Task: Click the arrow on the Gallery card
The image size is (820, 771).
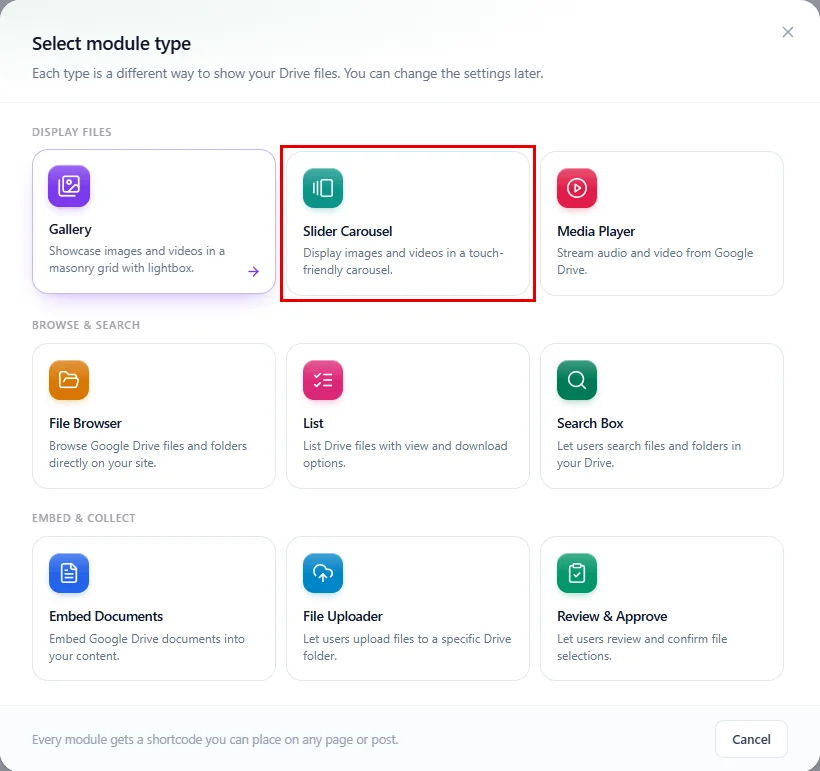Action: (x=254, y=271)
